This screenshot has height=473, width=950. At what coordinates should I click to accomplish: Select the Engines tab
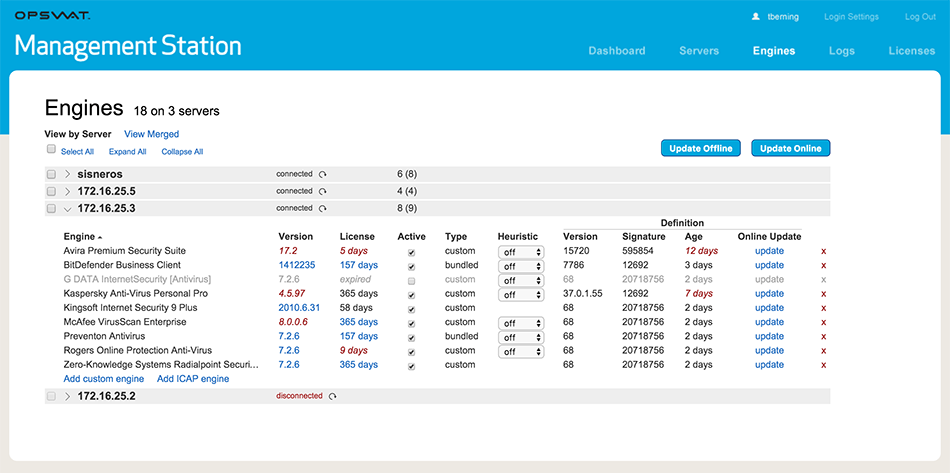774,51
